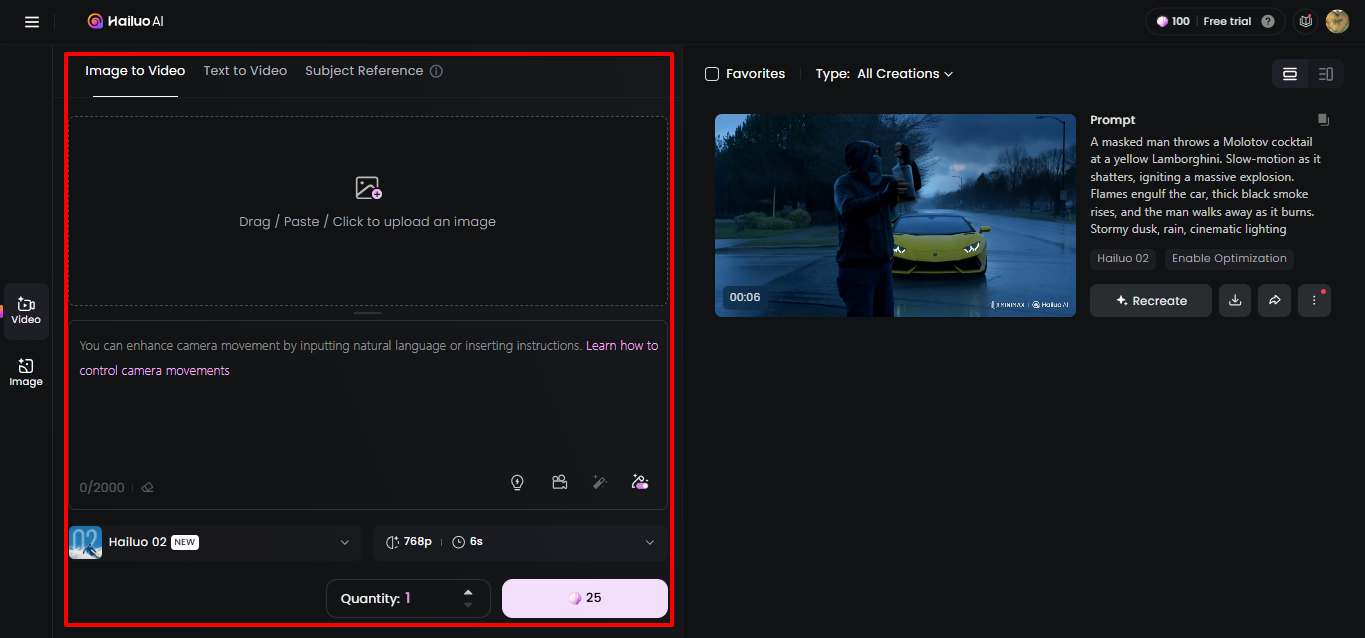Click the Hailuo 02 tag under the prompt
The image size is (1365, 638).
tap(1122, 258)
